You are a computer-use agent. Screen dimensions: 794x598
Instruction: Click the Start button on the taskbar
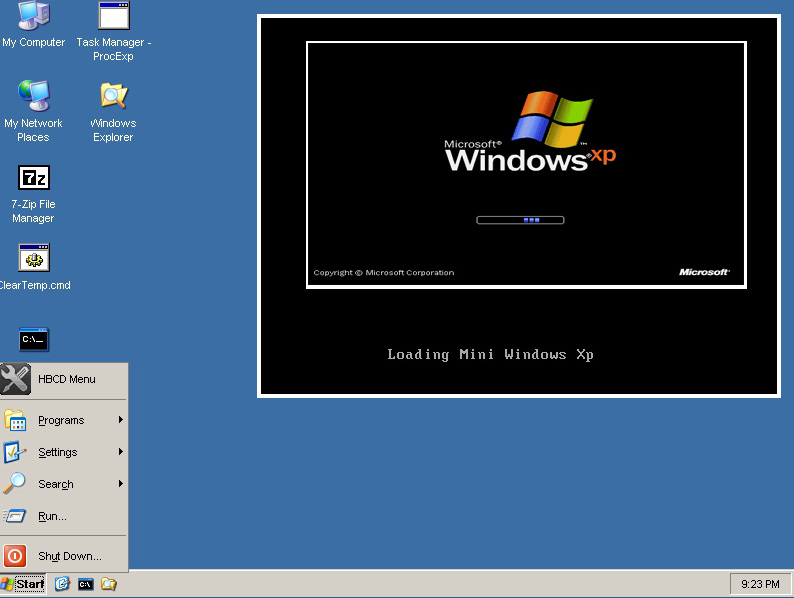point(23,584)
